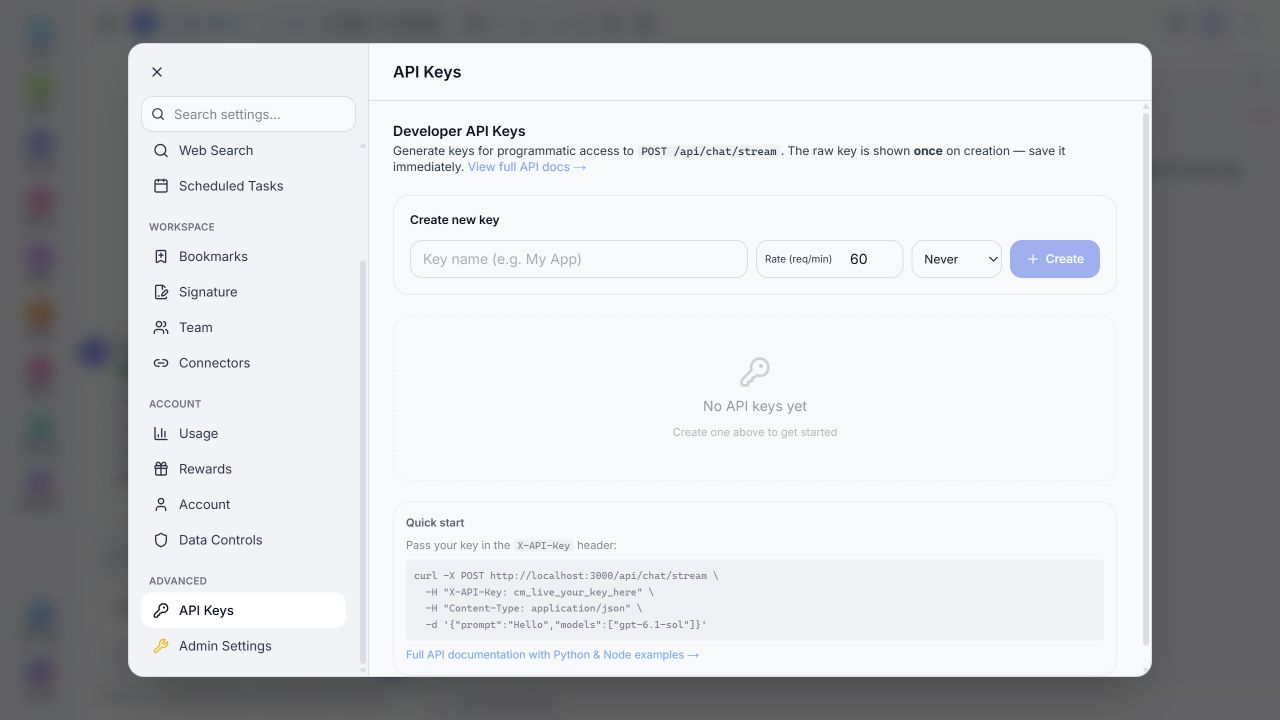
Task: Click the sidebar scrollbar thumb
Action: 363,462
